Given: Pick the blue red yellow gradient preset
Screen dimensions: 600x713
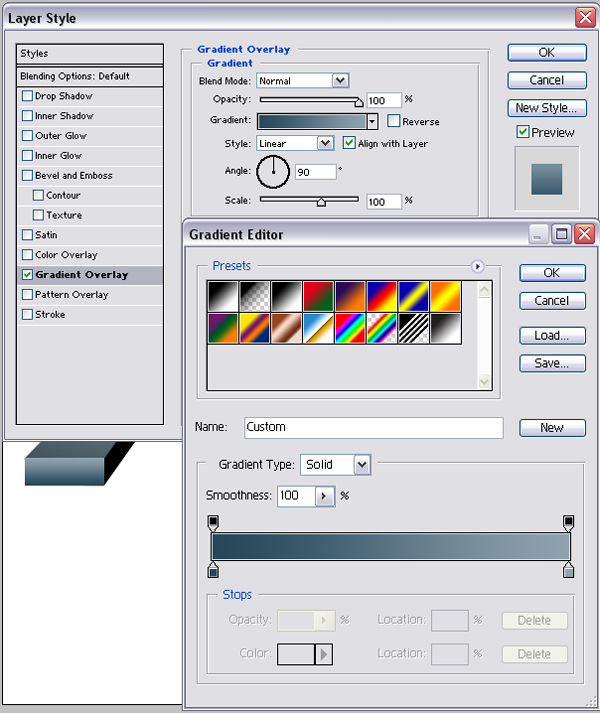Looking at the screenshot, I should [382, 296].
